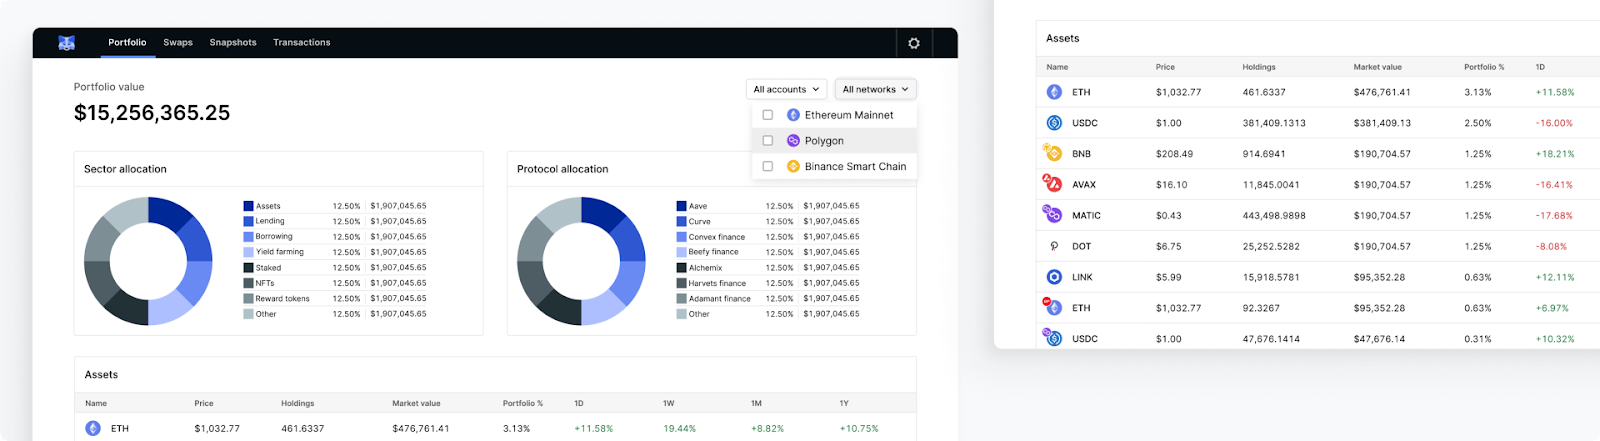This screenshot has width=1600, height=441.
Task: Open the Transactions tab
Action: [x=302, y=43]
